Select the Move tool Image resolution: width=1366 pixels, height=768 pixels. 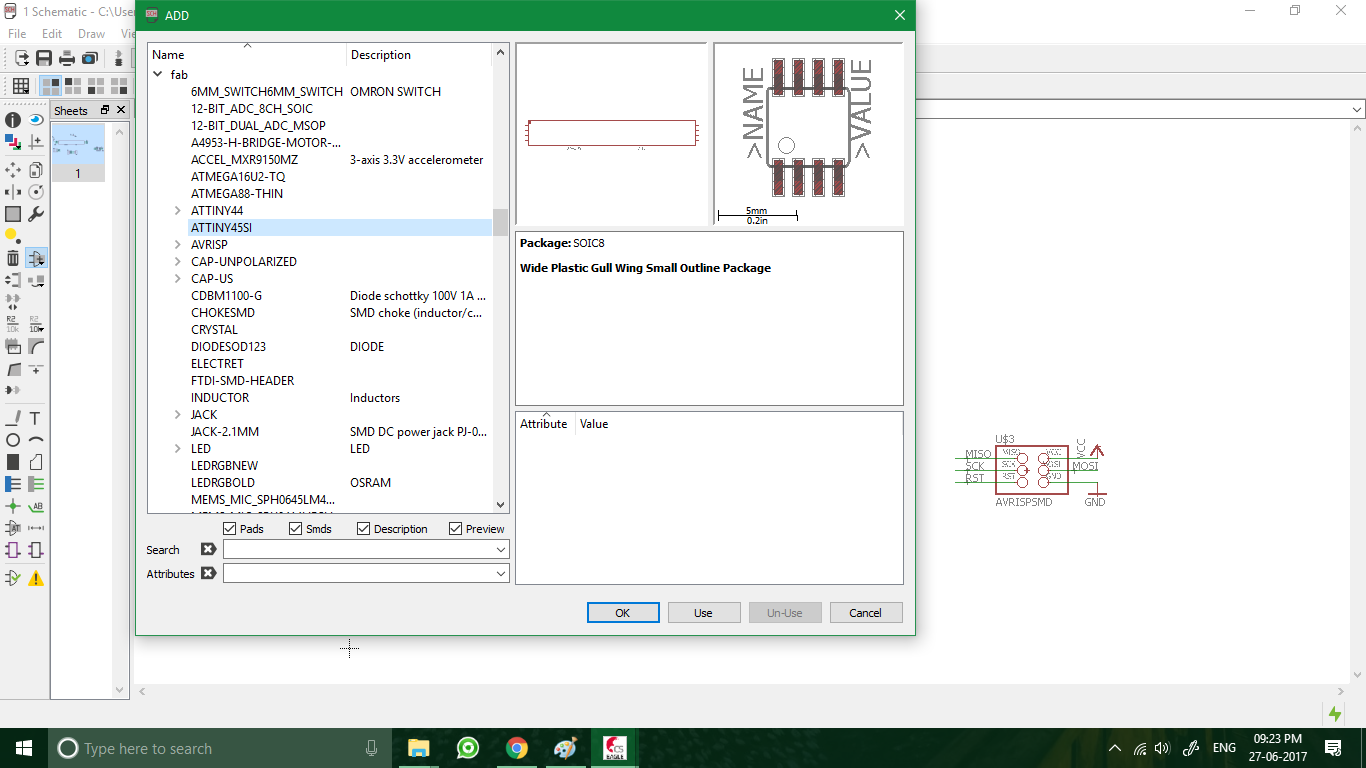pyautogui.click(x=13, y=170)
